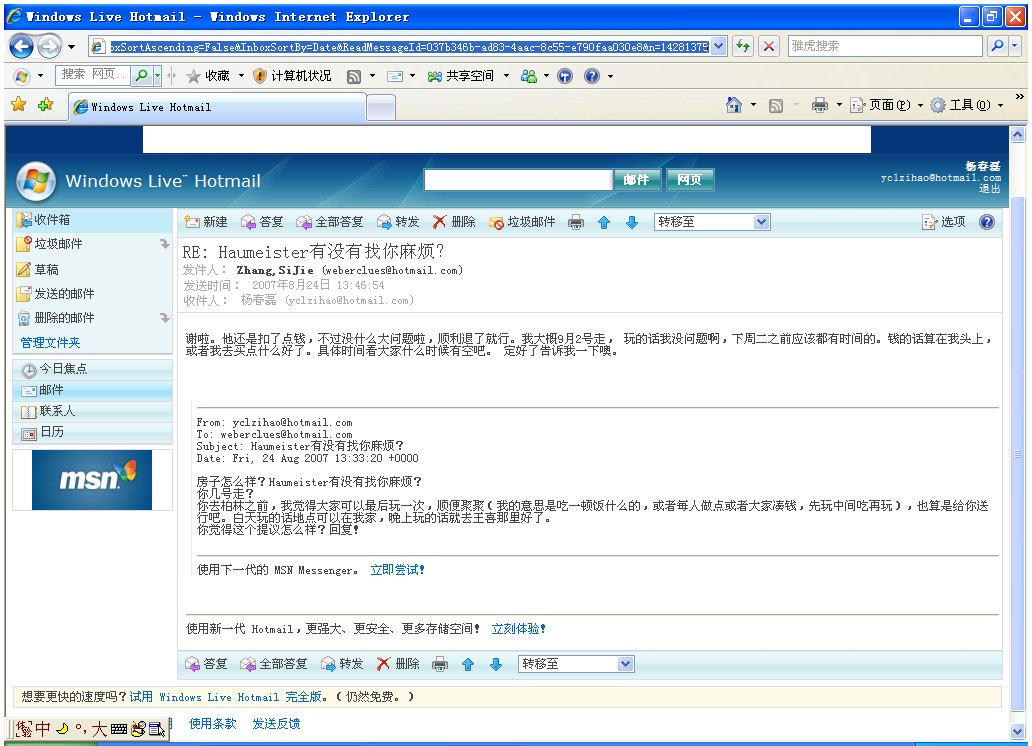The width and height of the screenshot is (1032, 746).
Task: Click the red Stop loading icon
Action: click(x=768, y=46)
